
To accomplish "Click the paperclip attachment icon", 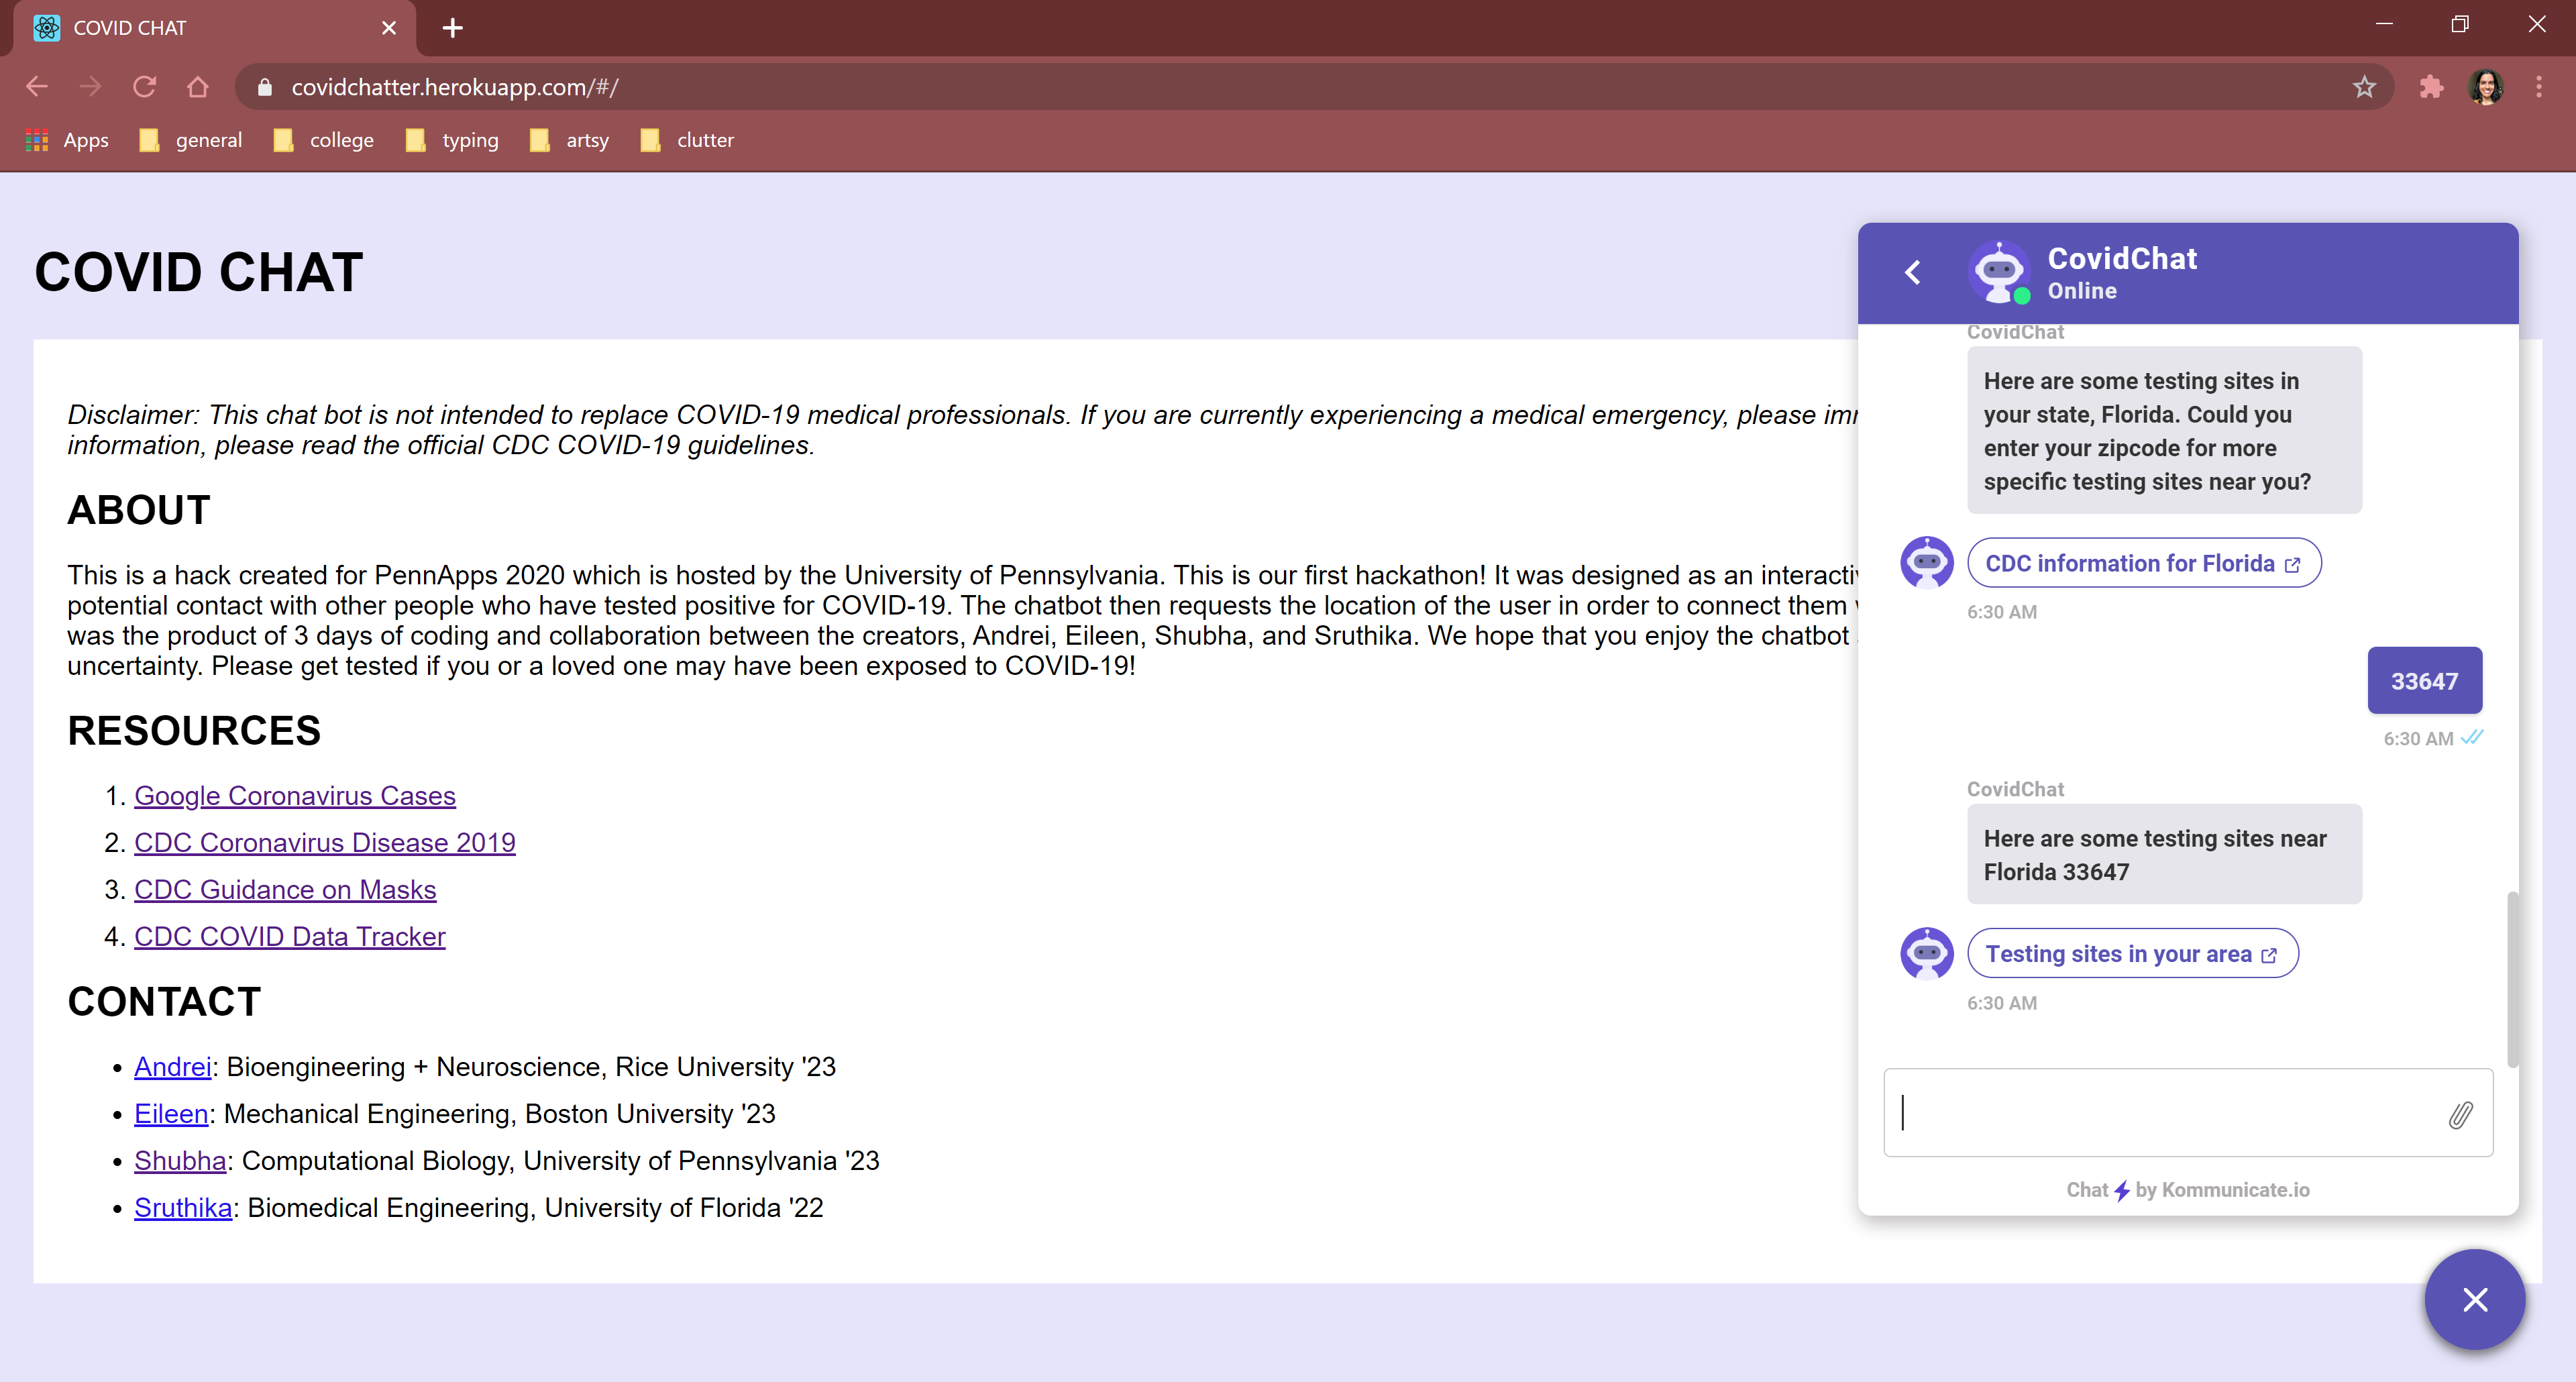I will click(x=2460, y=1114).
